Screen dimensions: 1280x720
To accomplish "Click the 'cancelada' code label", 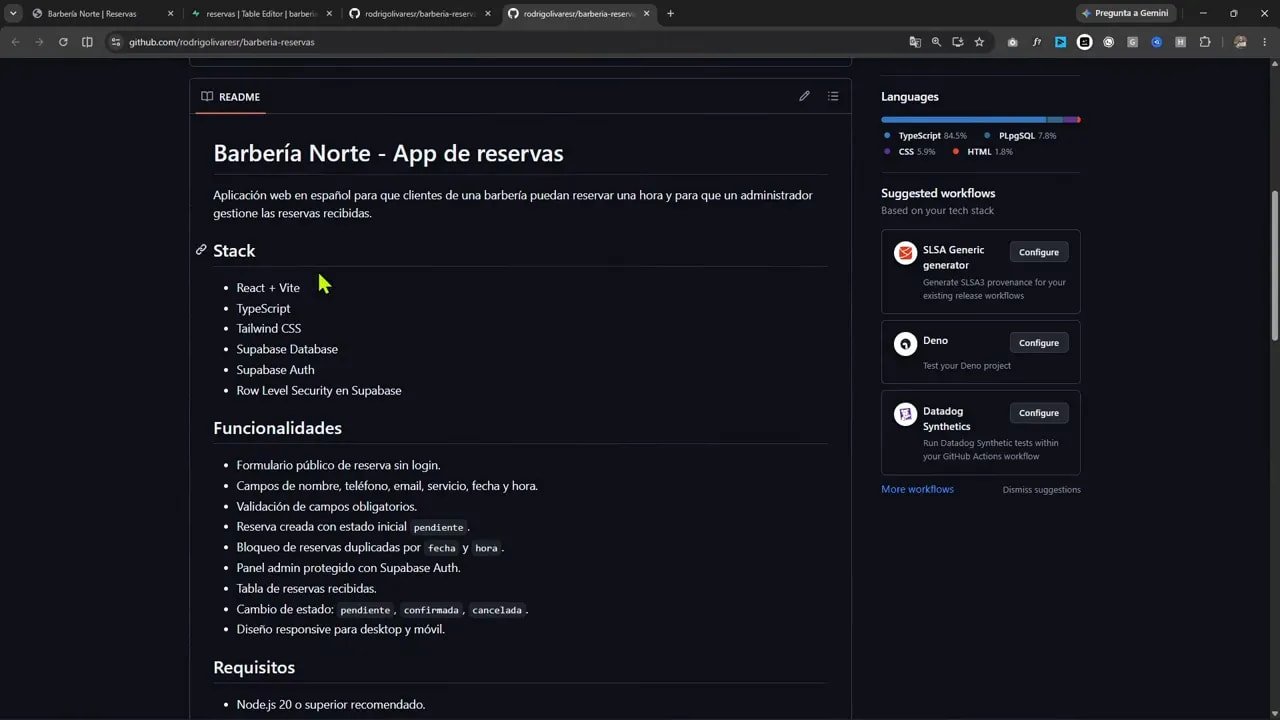I will 497,610.
